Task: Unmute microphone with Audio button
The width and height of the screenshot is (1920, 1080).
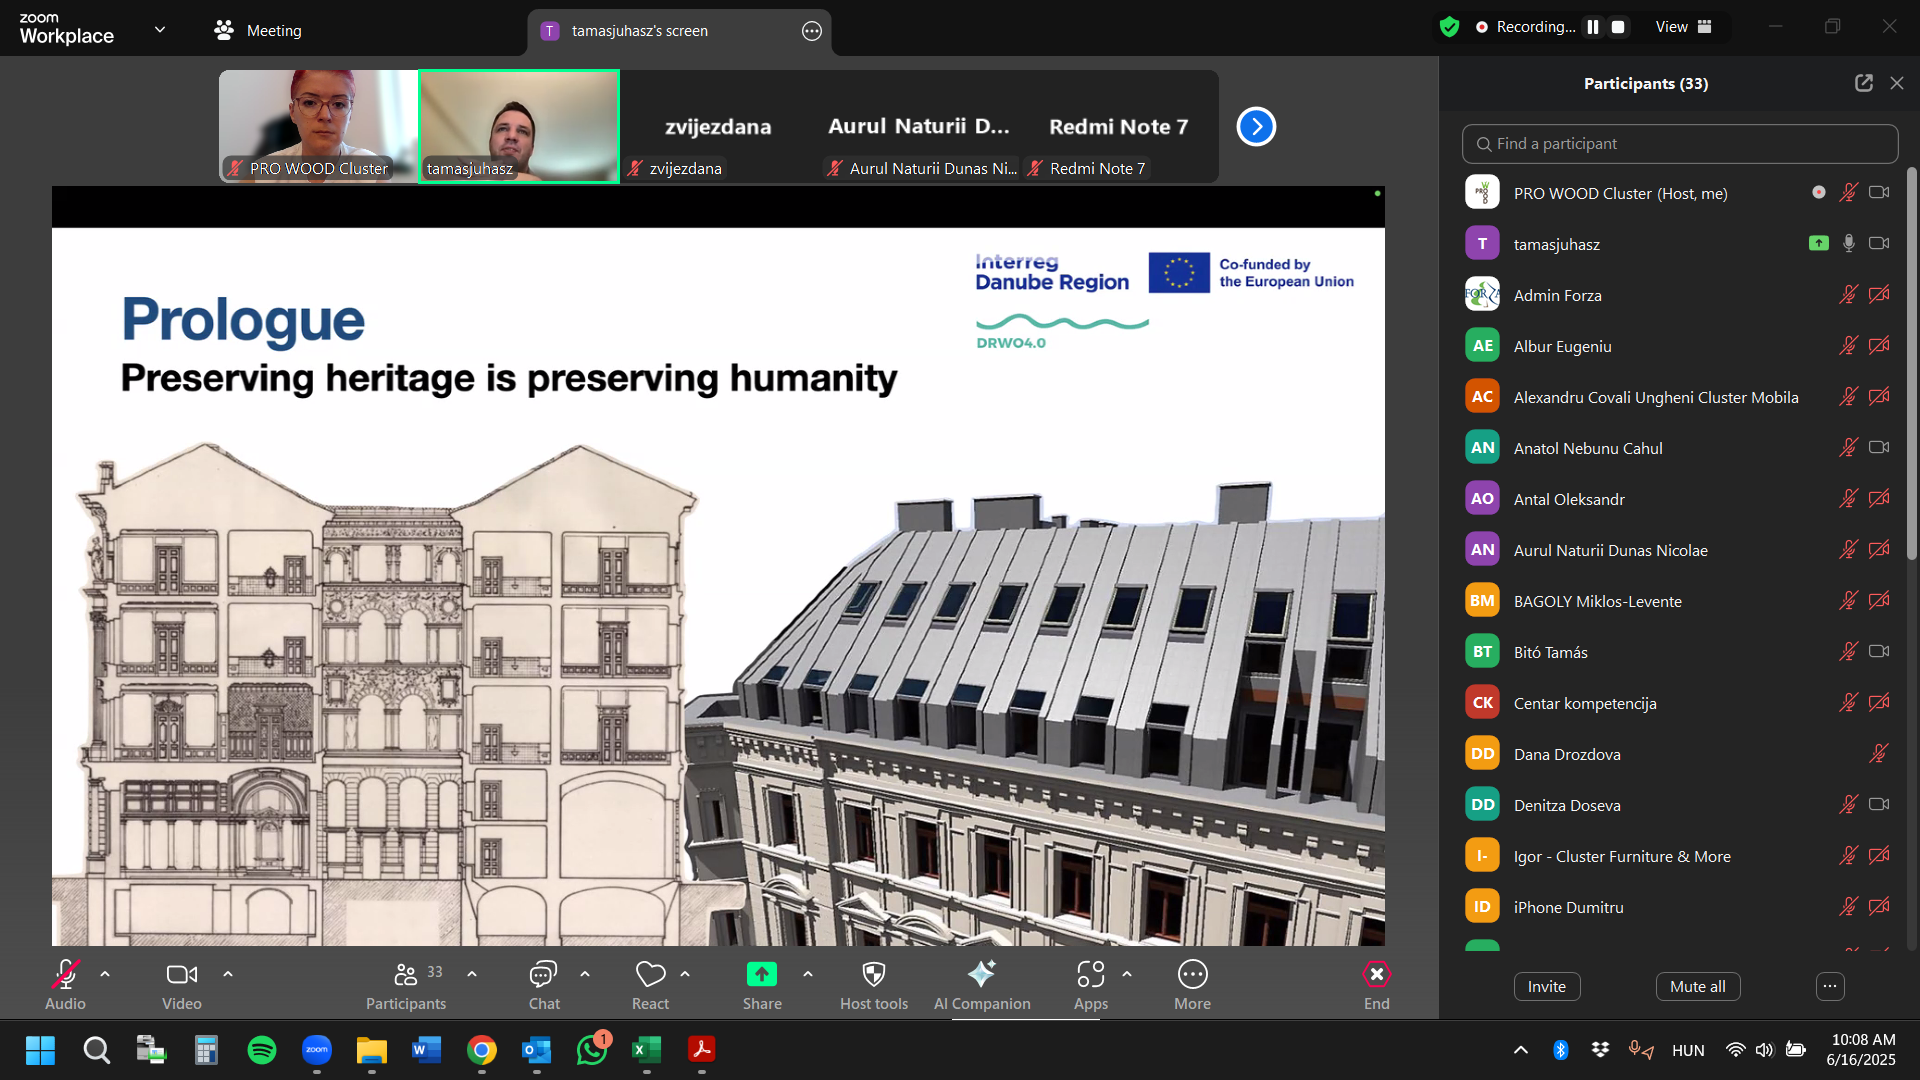Action: tap(65, 985)
